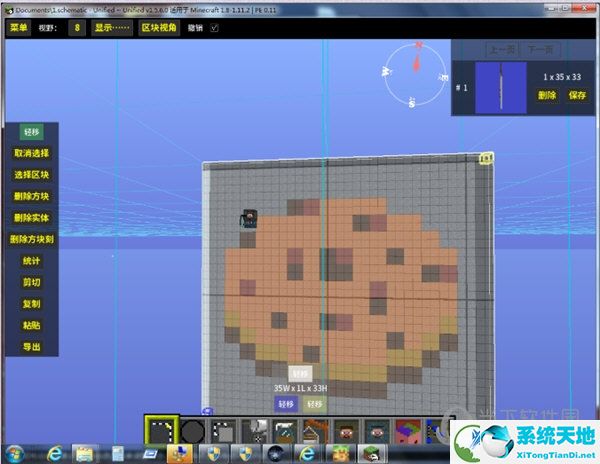600x464 pixels.
Task: Open 统计 block statistics
Action: [32, 261]
